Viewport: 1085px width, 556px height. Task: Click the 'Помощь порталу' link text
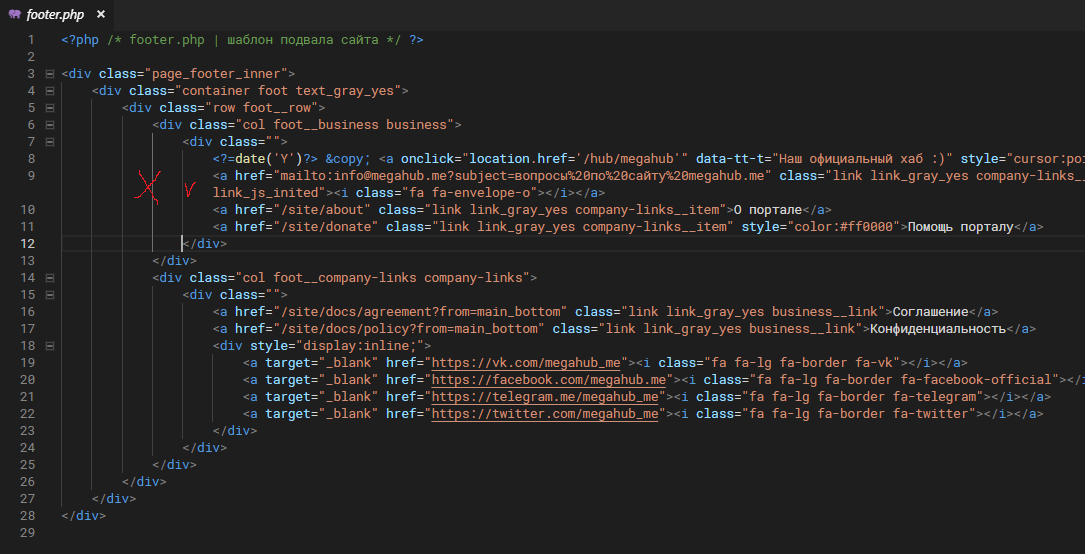960,226
